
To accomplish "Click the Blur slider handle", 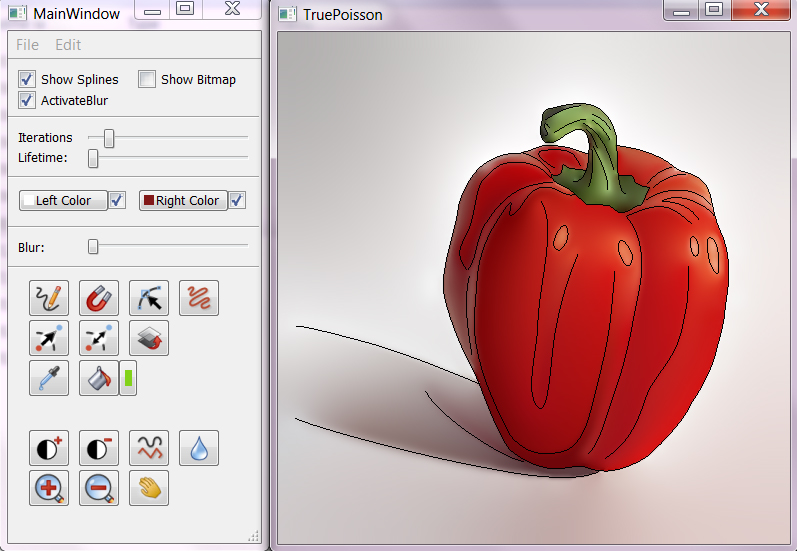I will (x=93, y=247).
